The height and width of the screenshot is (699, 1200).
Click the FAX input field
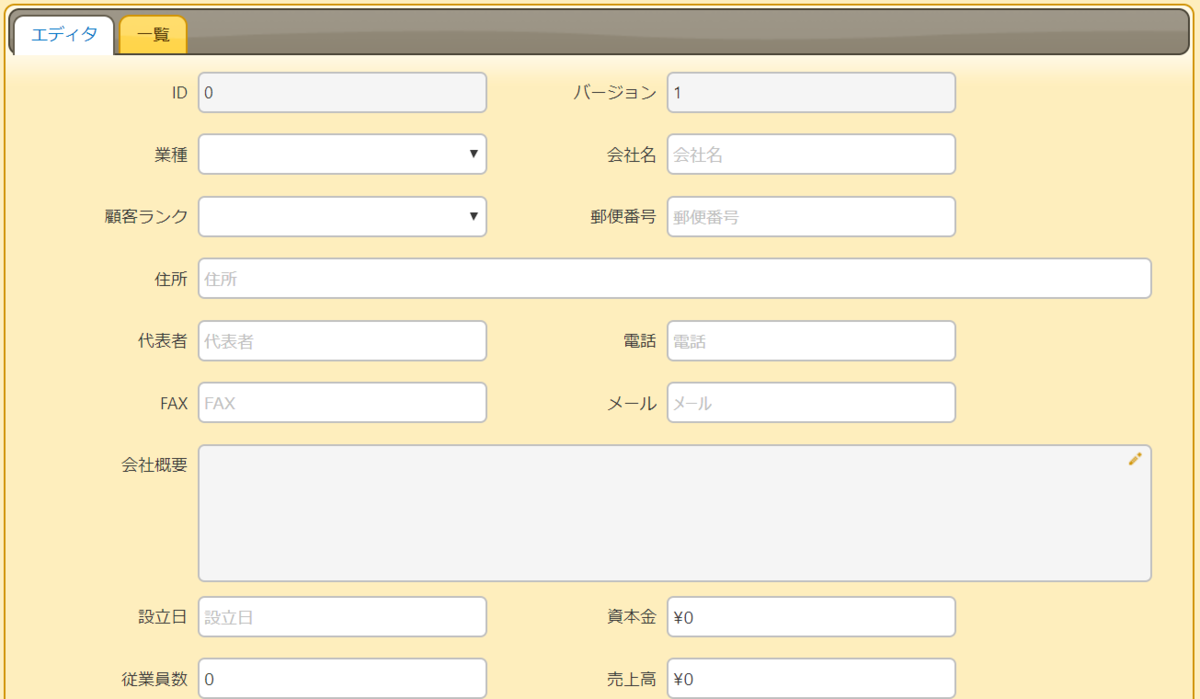point(343,402)
